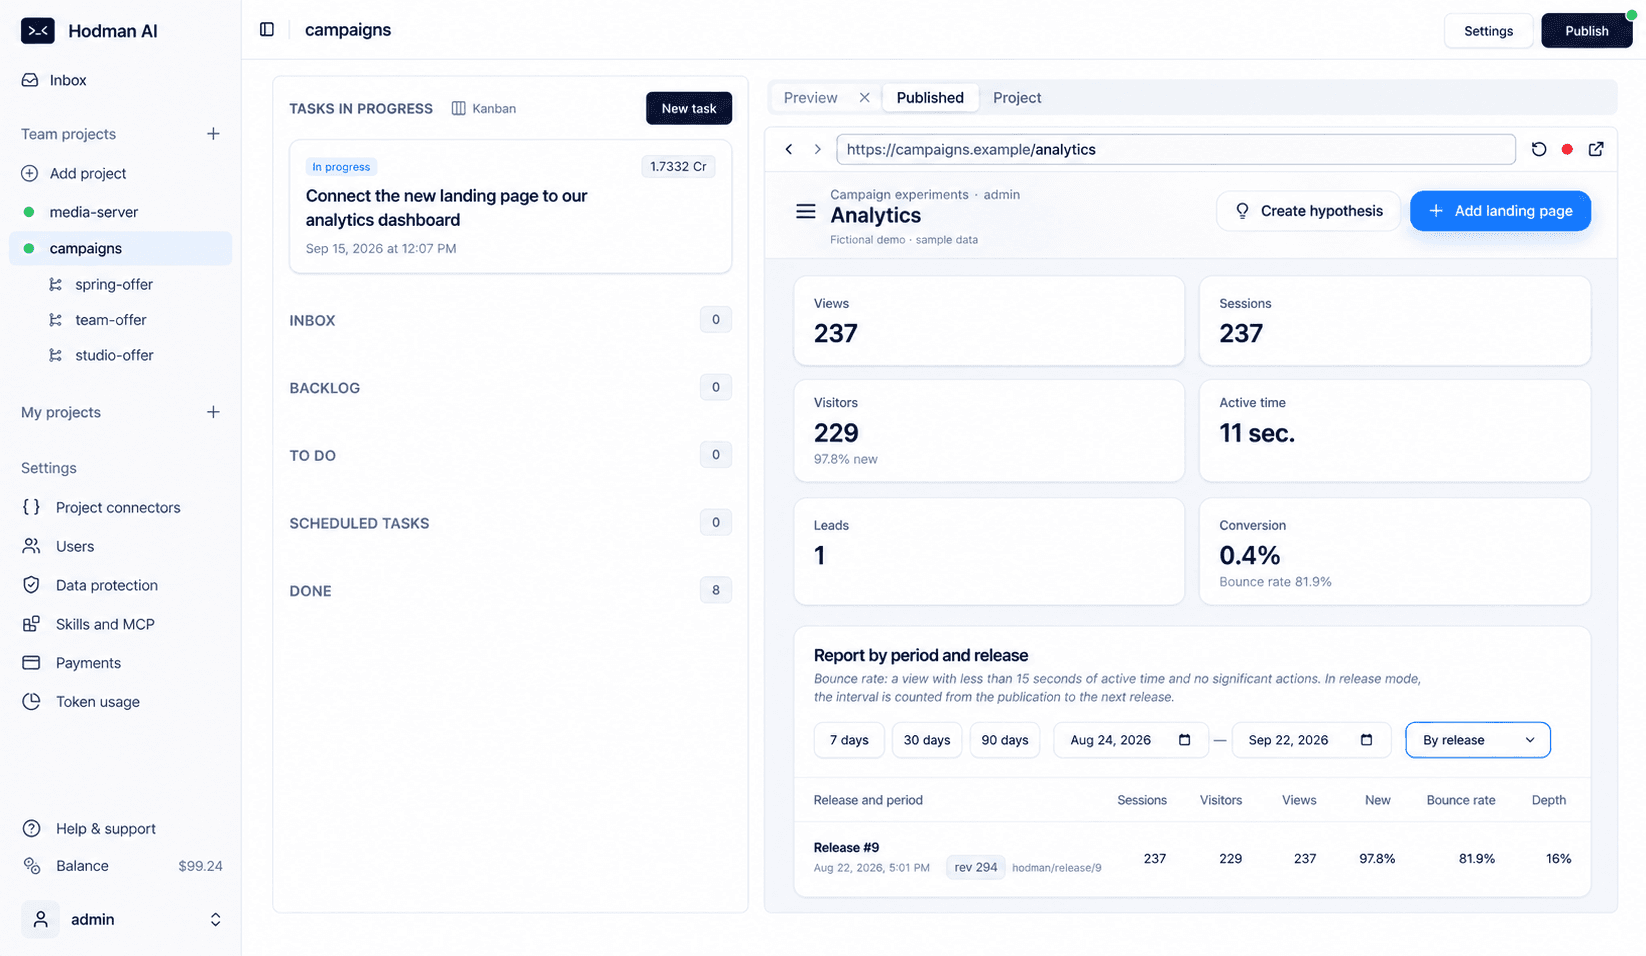Image resolution: width=1646 pixels, height=956 pixels.
Task: Select the 7 days period
Action: pyautogui.click(x=849, y=740)
